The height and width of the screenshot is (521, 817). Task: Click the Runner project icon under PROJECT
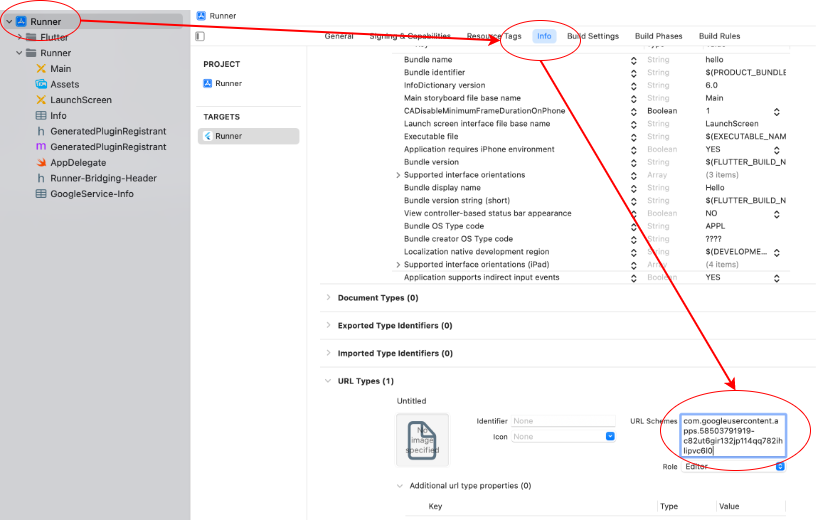(x=207, y=83)
